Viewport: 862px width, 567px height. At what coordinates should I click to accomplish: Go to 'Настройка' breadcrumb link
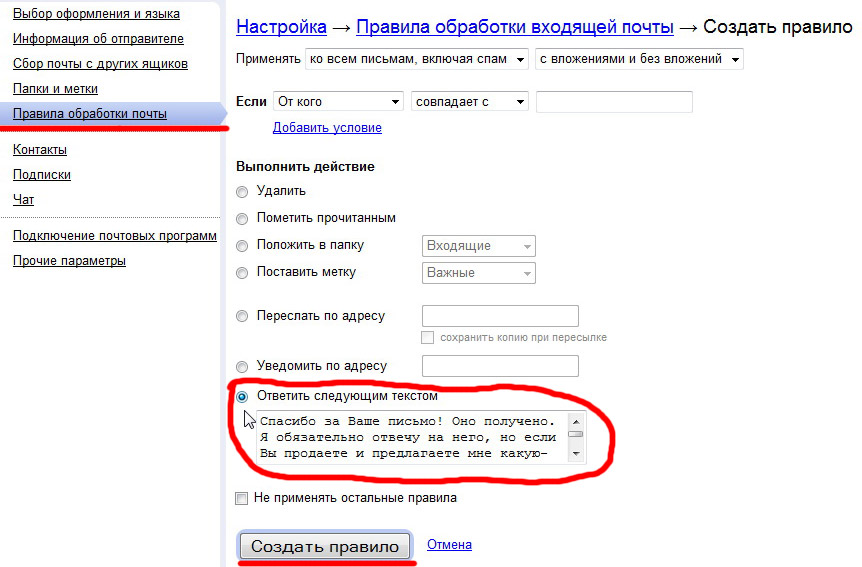[281, 27]
